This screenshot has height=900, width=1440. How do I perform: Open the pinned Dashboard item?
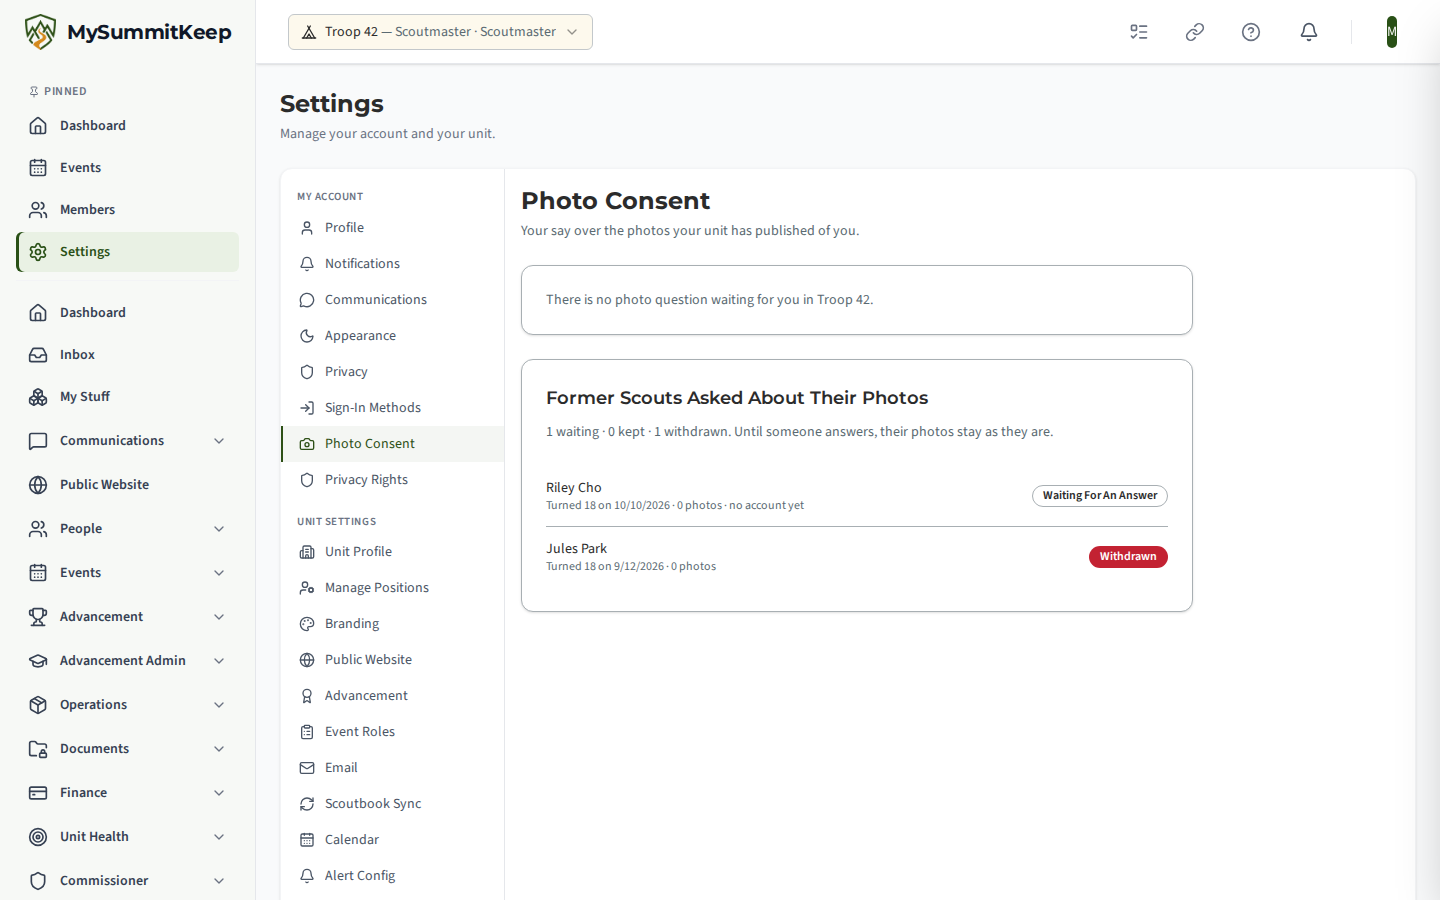(x=128, y=126)
